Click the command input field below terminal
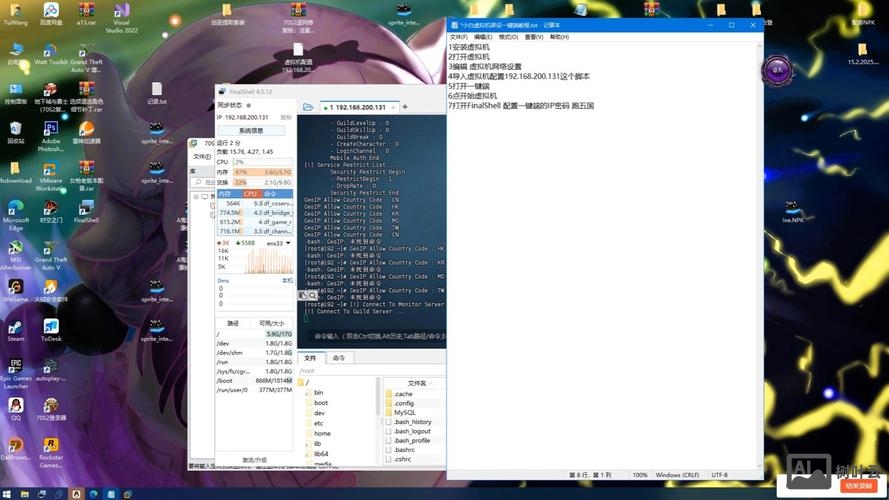The height and width of the screenshot is (500, 889). pyautogui.click(x=380, y=337)
